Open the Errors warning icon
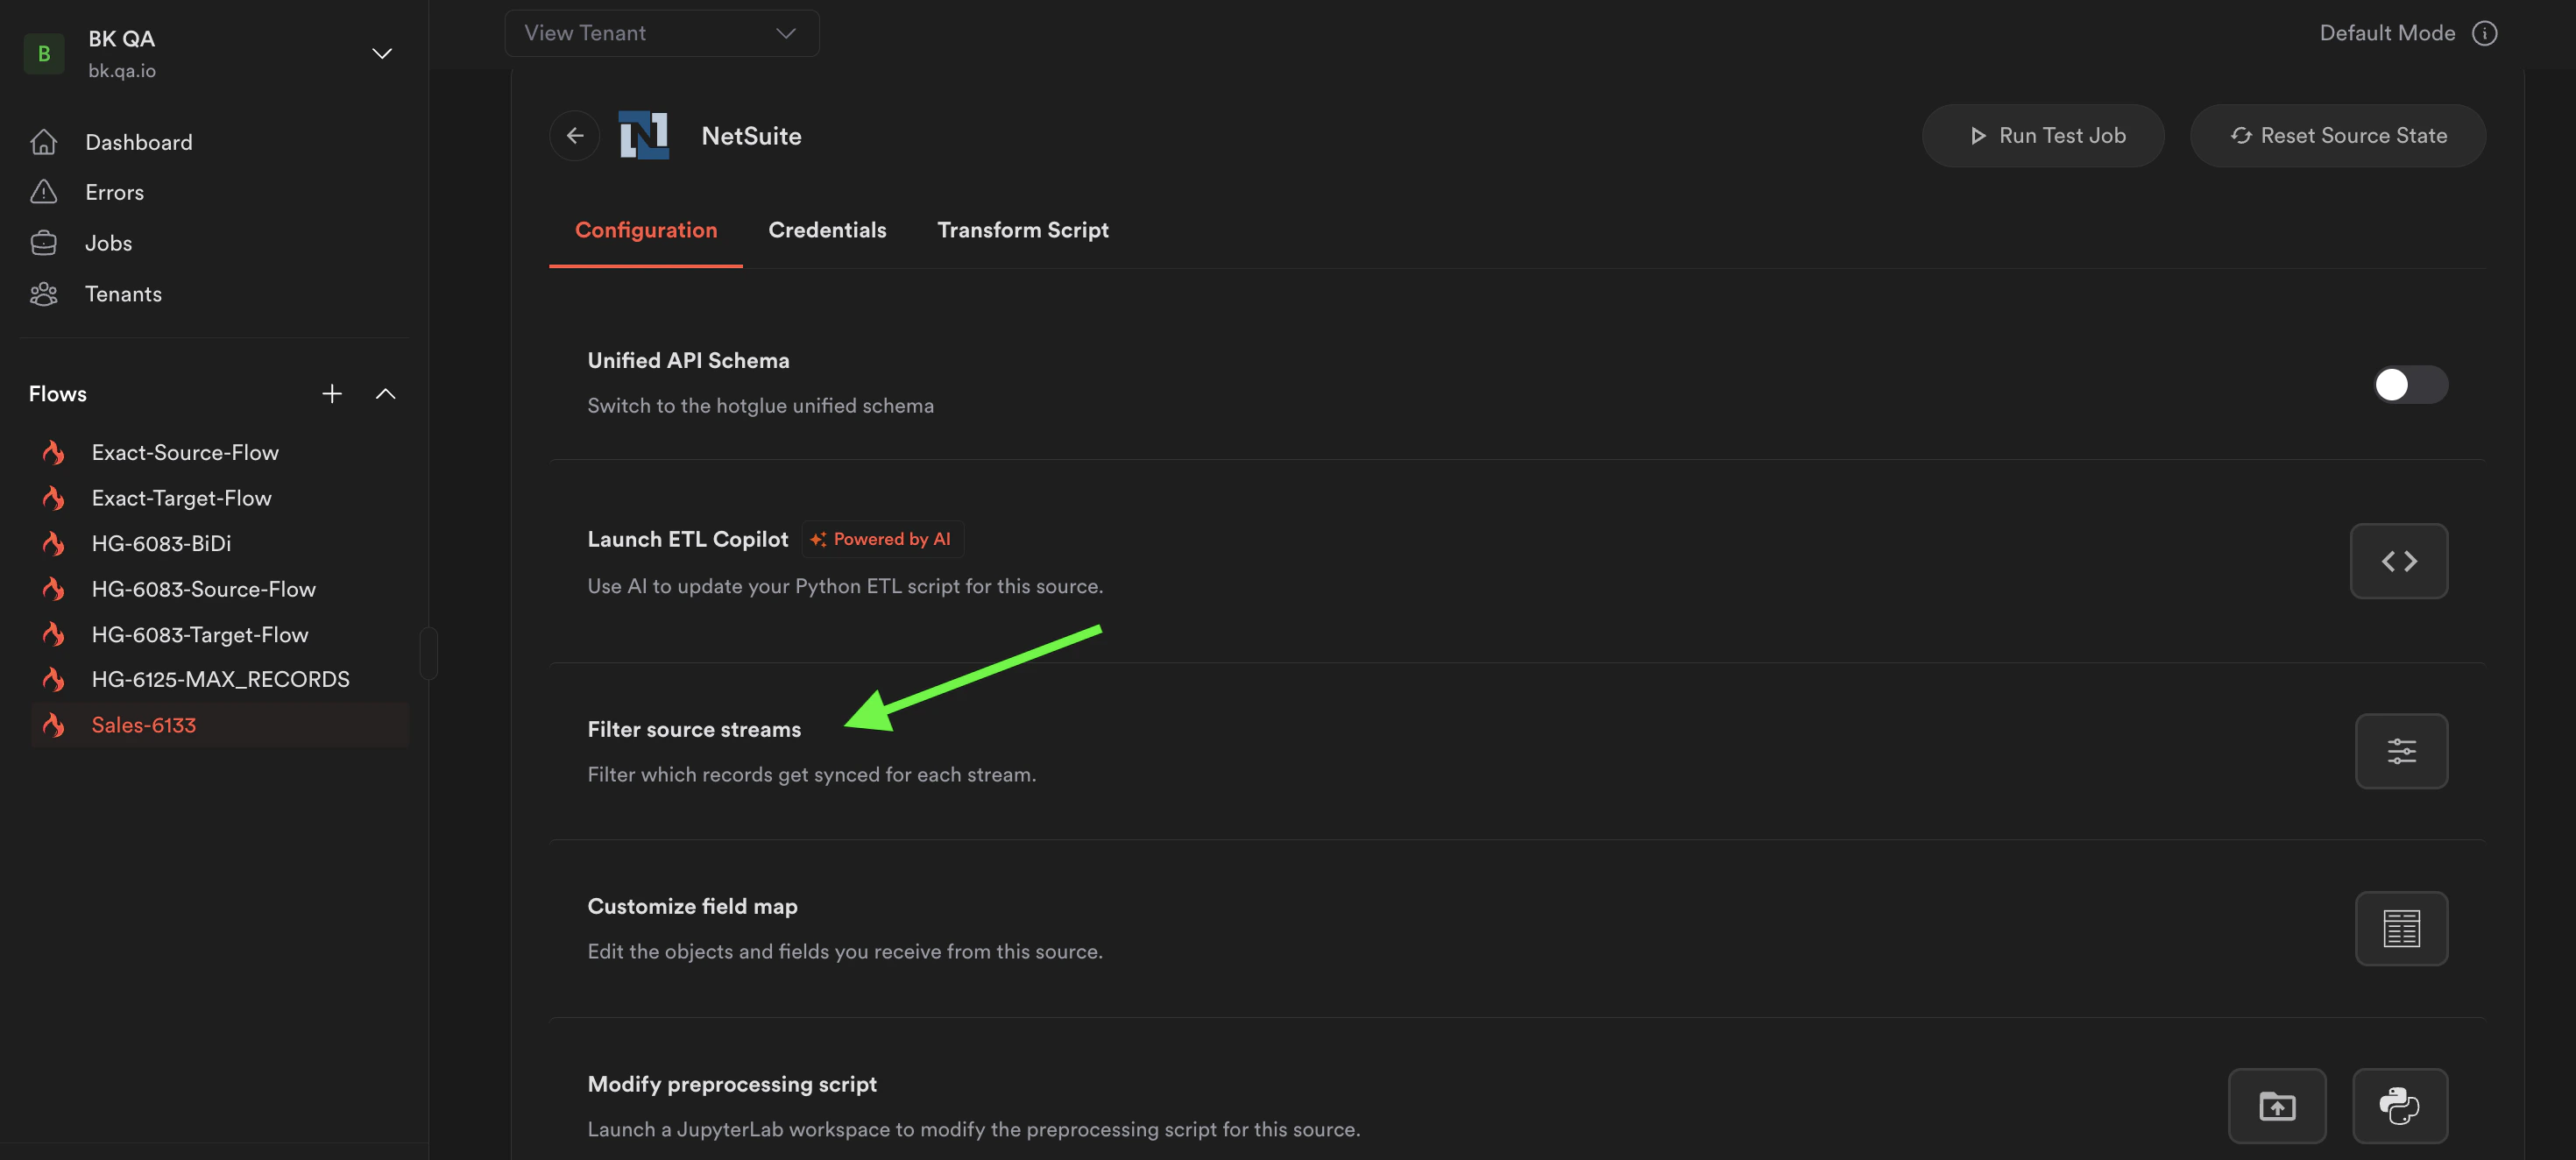 pyautogui.click(x=43, y=192)
